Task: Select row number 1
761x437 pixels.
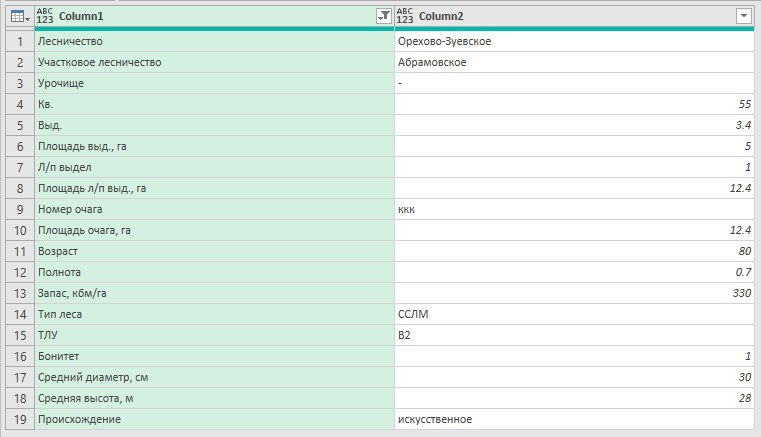Action: point(20,41)
